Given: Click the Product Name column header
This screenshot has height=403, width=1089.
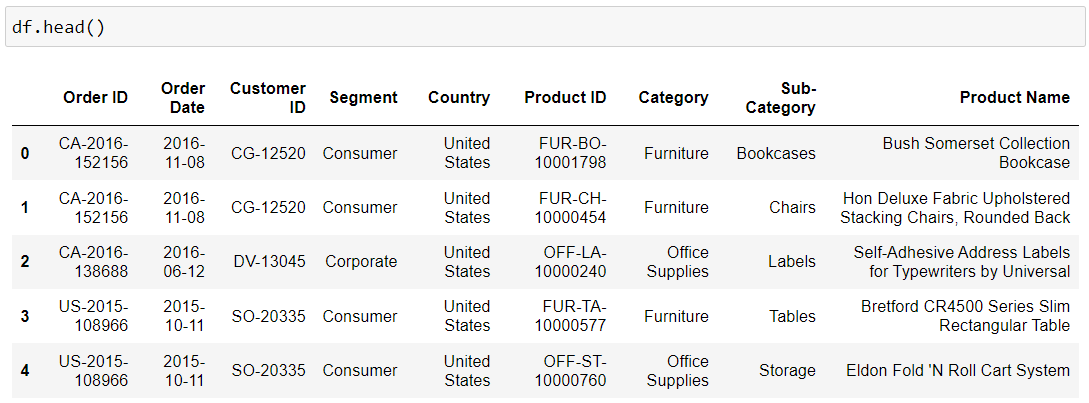Looking at the screenshot, I should pos(1014,98).
